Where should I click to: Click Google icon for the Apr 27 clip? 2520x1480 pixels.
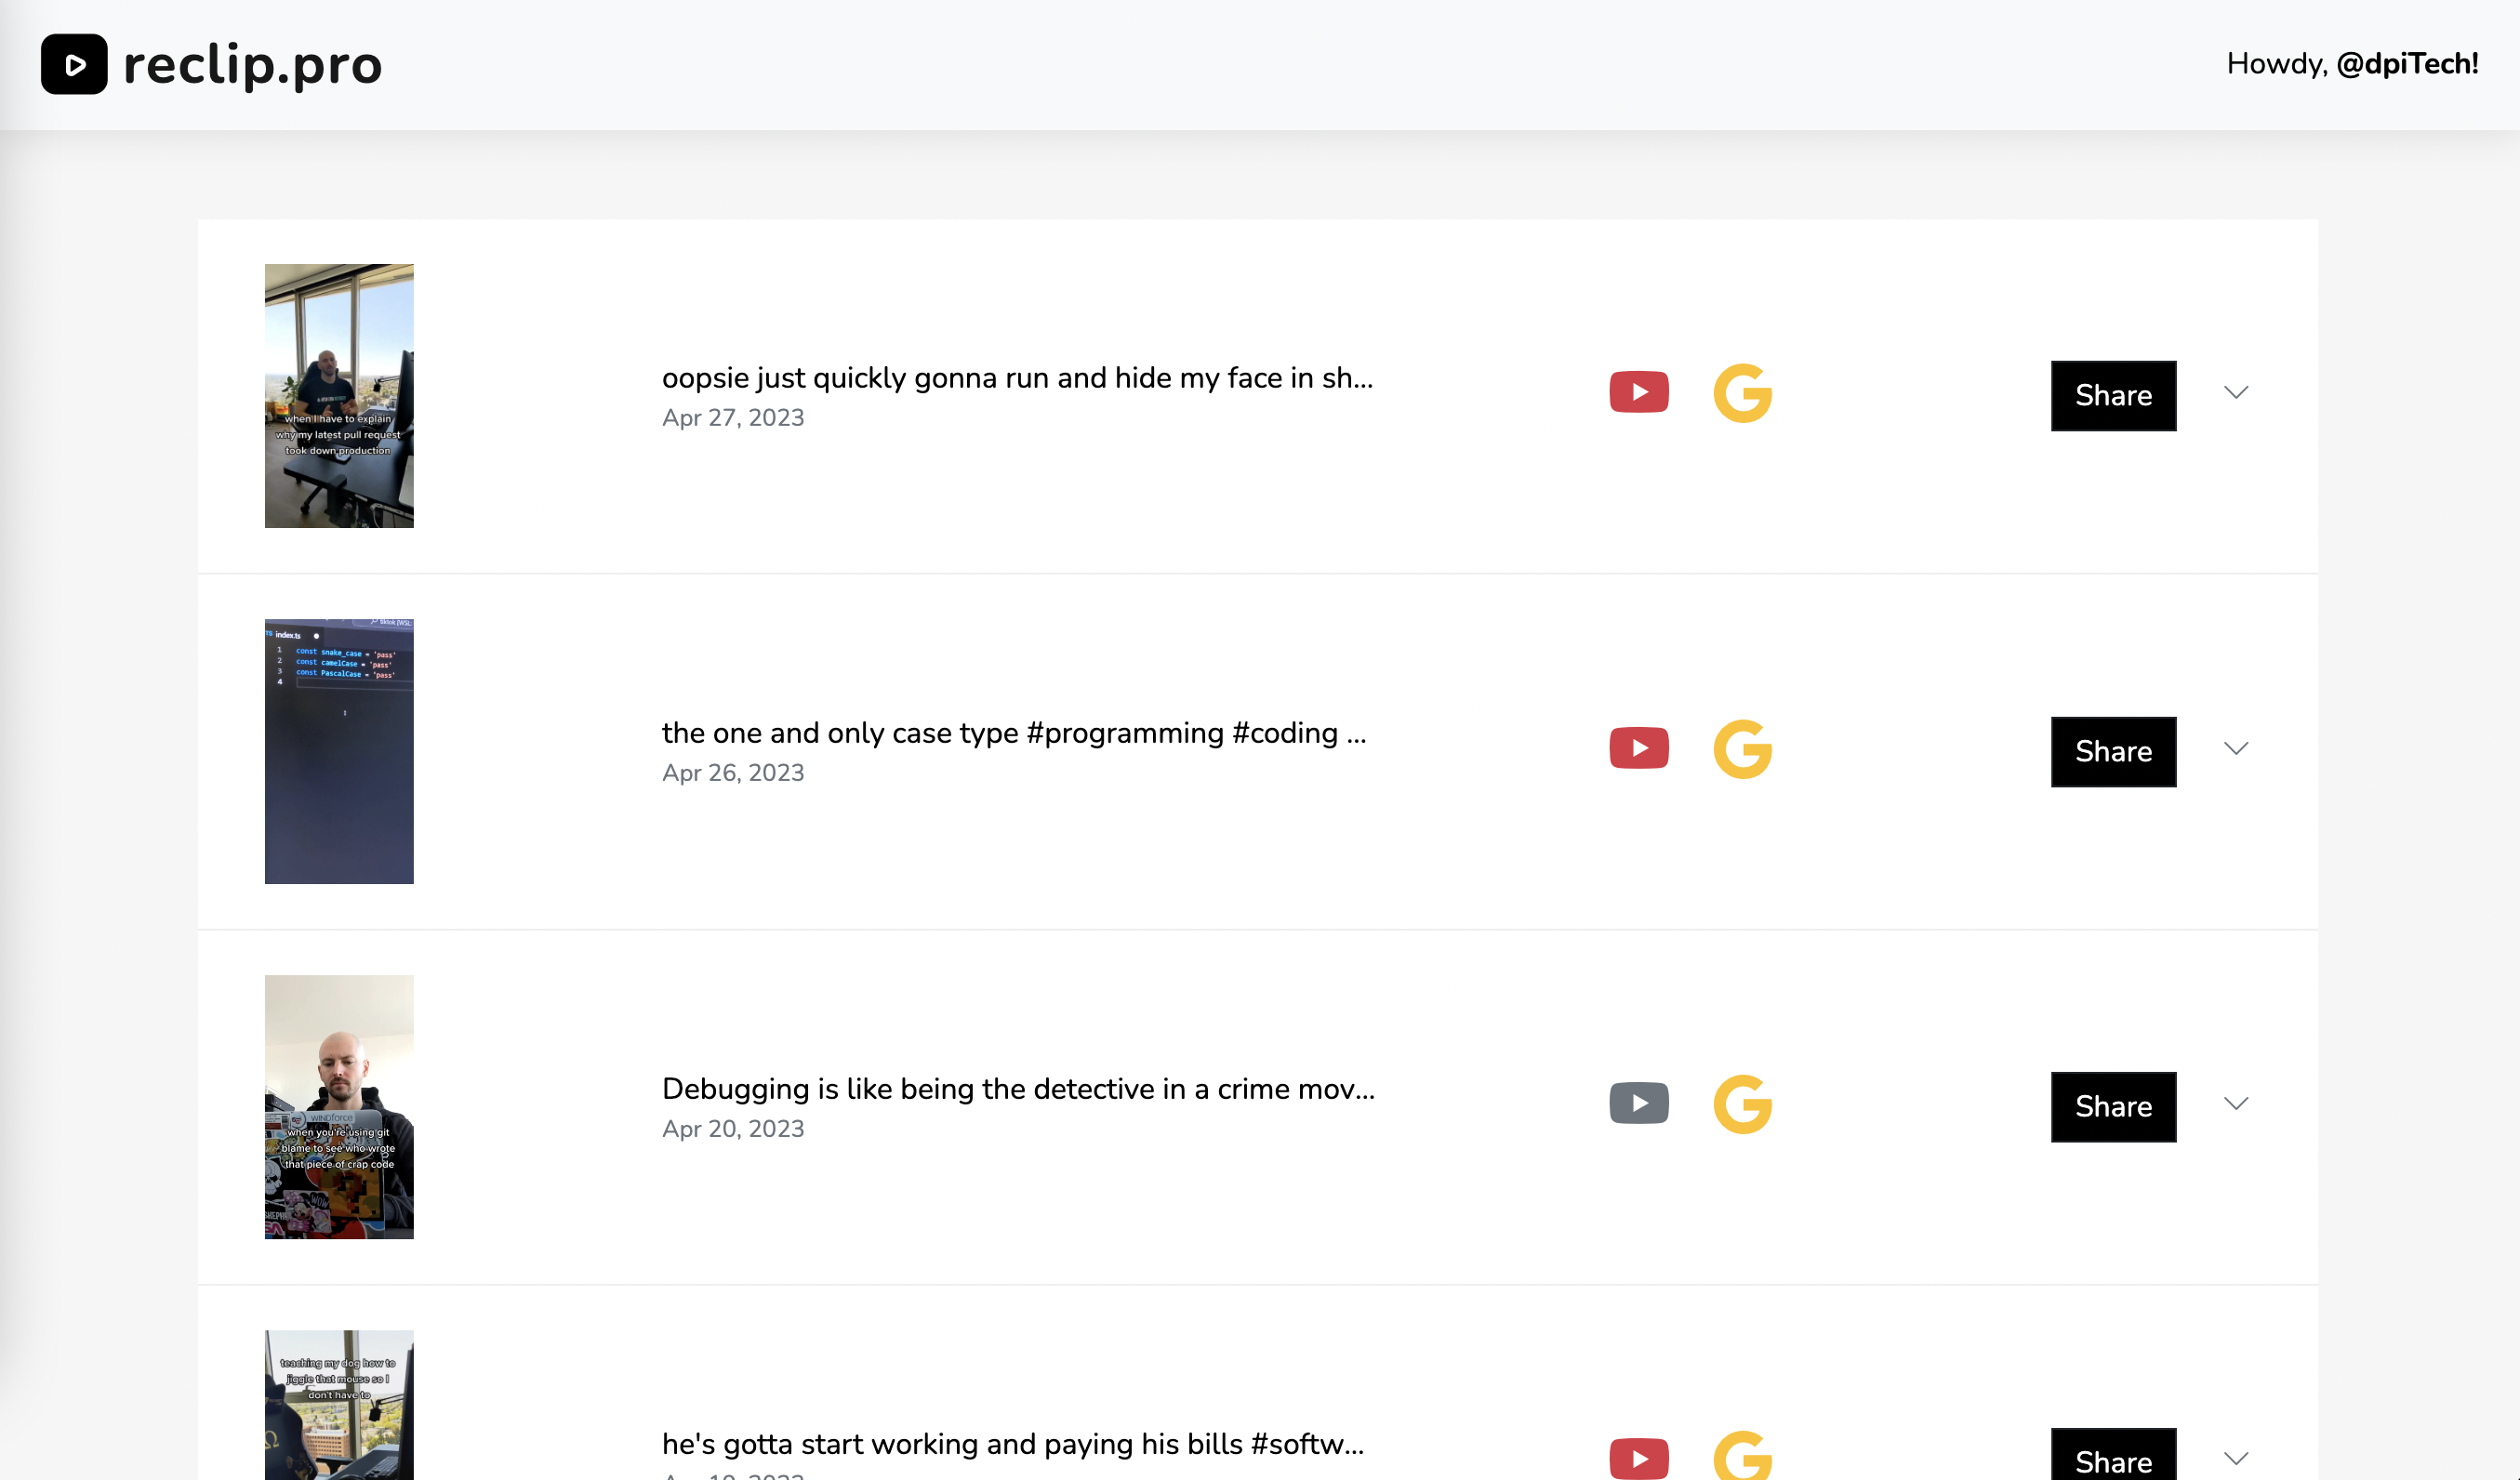[x=1742, y=393]
